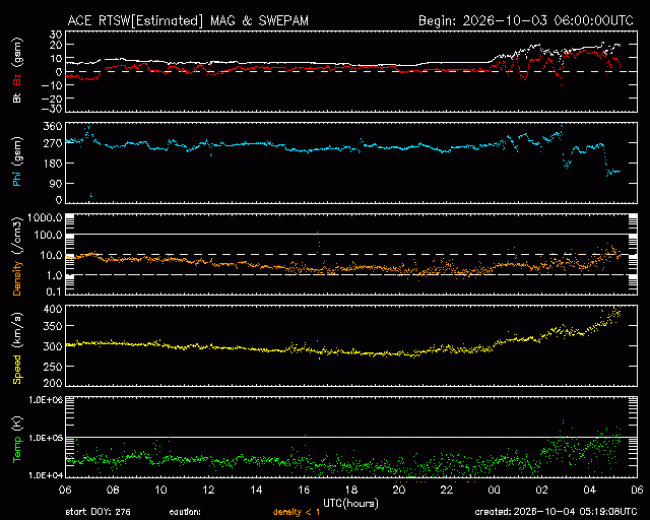
Task: Click the Temp (K) axis label
Action: [17, 439]
